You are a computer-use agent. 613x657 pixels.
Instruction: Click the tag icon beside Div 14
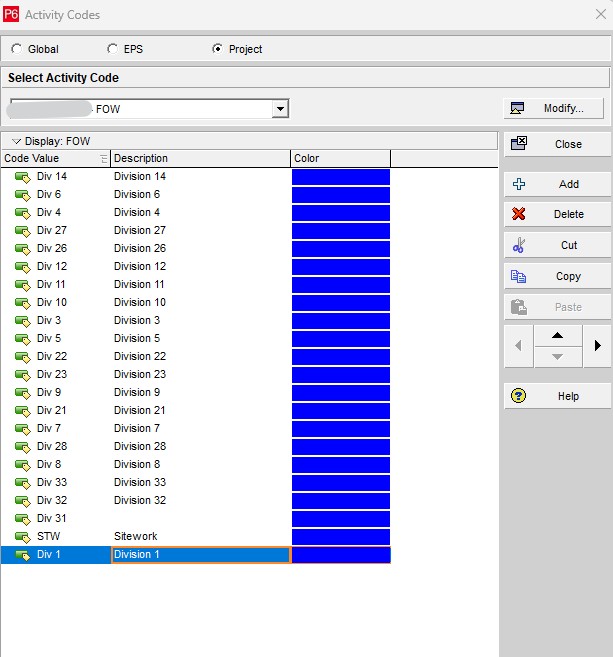tap(22, 177)
